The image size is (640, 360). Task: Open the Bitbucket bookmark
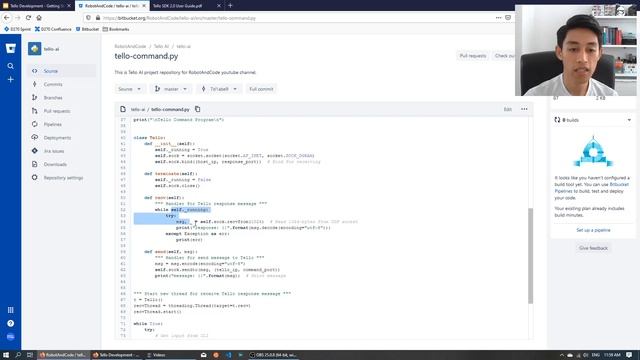(88, 29)
